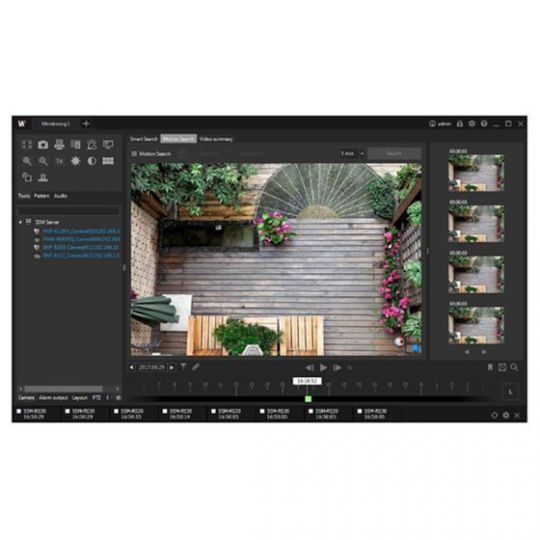
Task: Click the bookmark icon above the timeline
Action: (x=490, y=367)
